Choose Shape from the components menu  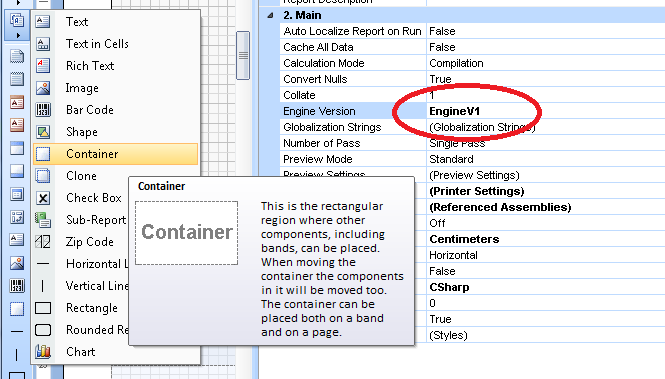click(115, 132)
